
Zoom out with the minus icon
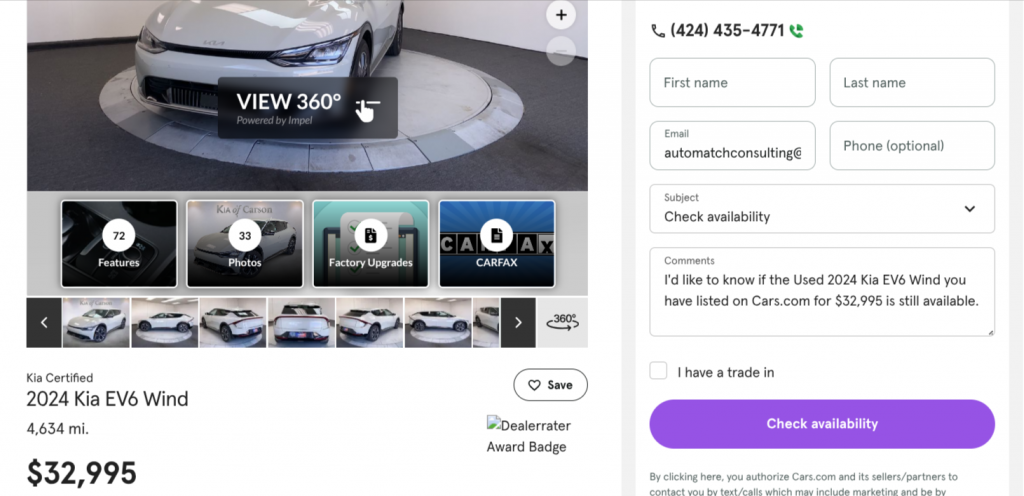coord(561,51)
